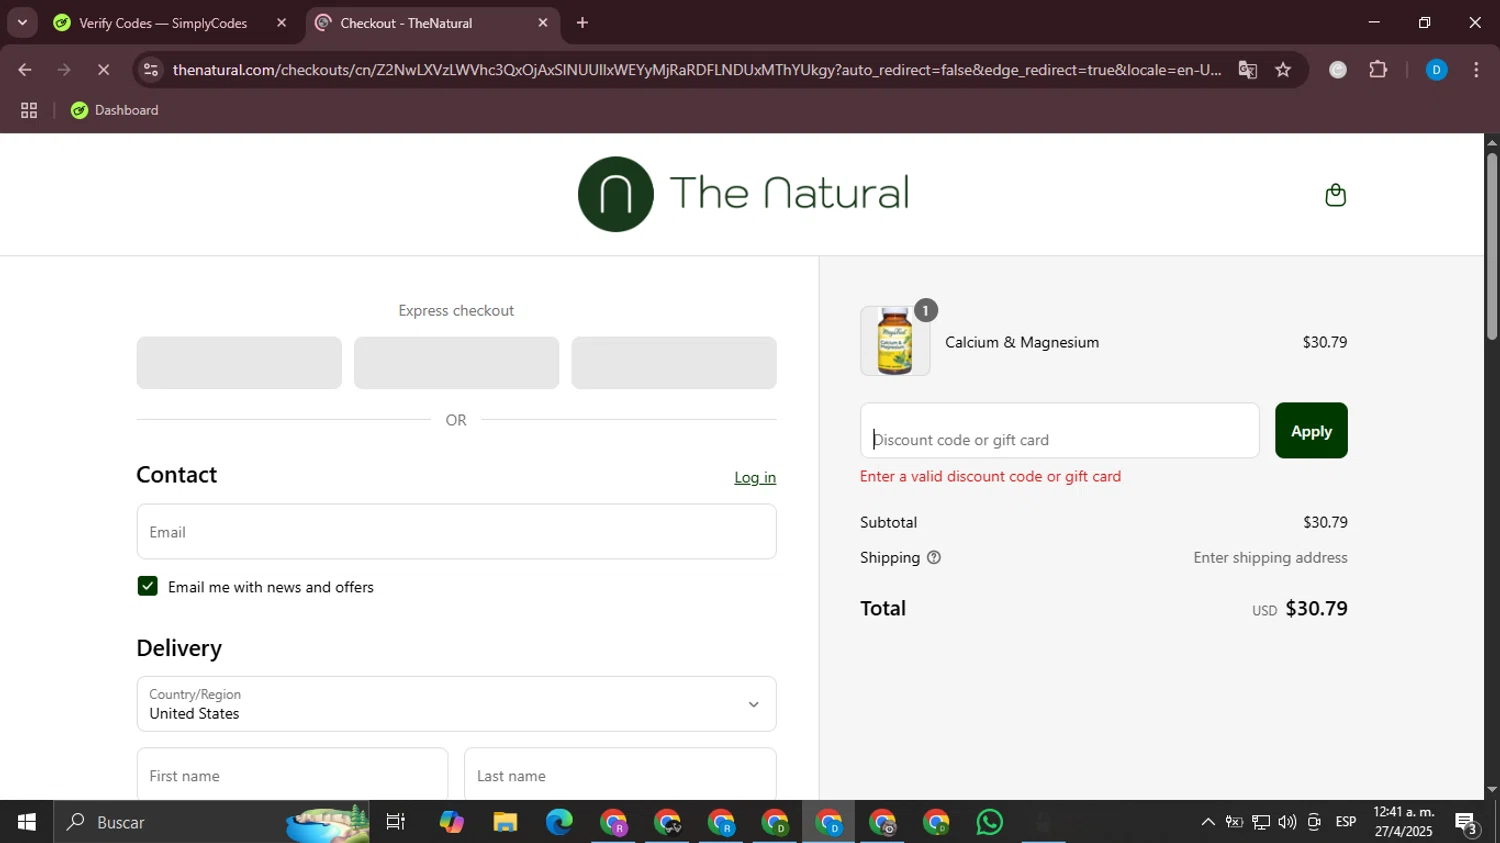Open volume control in system tray
The width and height of the screenshot is (1500, 843).
coord(1287,822)
